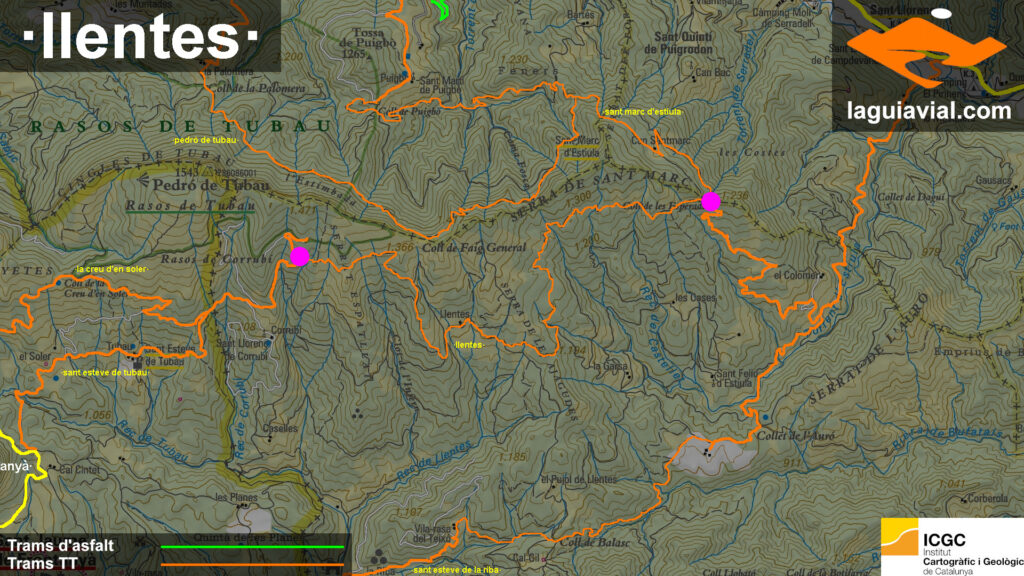Select the Trams d'asfalt legend label

coord(62,546)
